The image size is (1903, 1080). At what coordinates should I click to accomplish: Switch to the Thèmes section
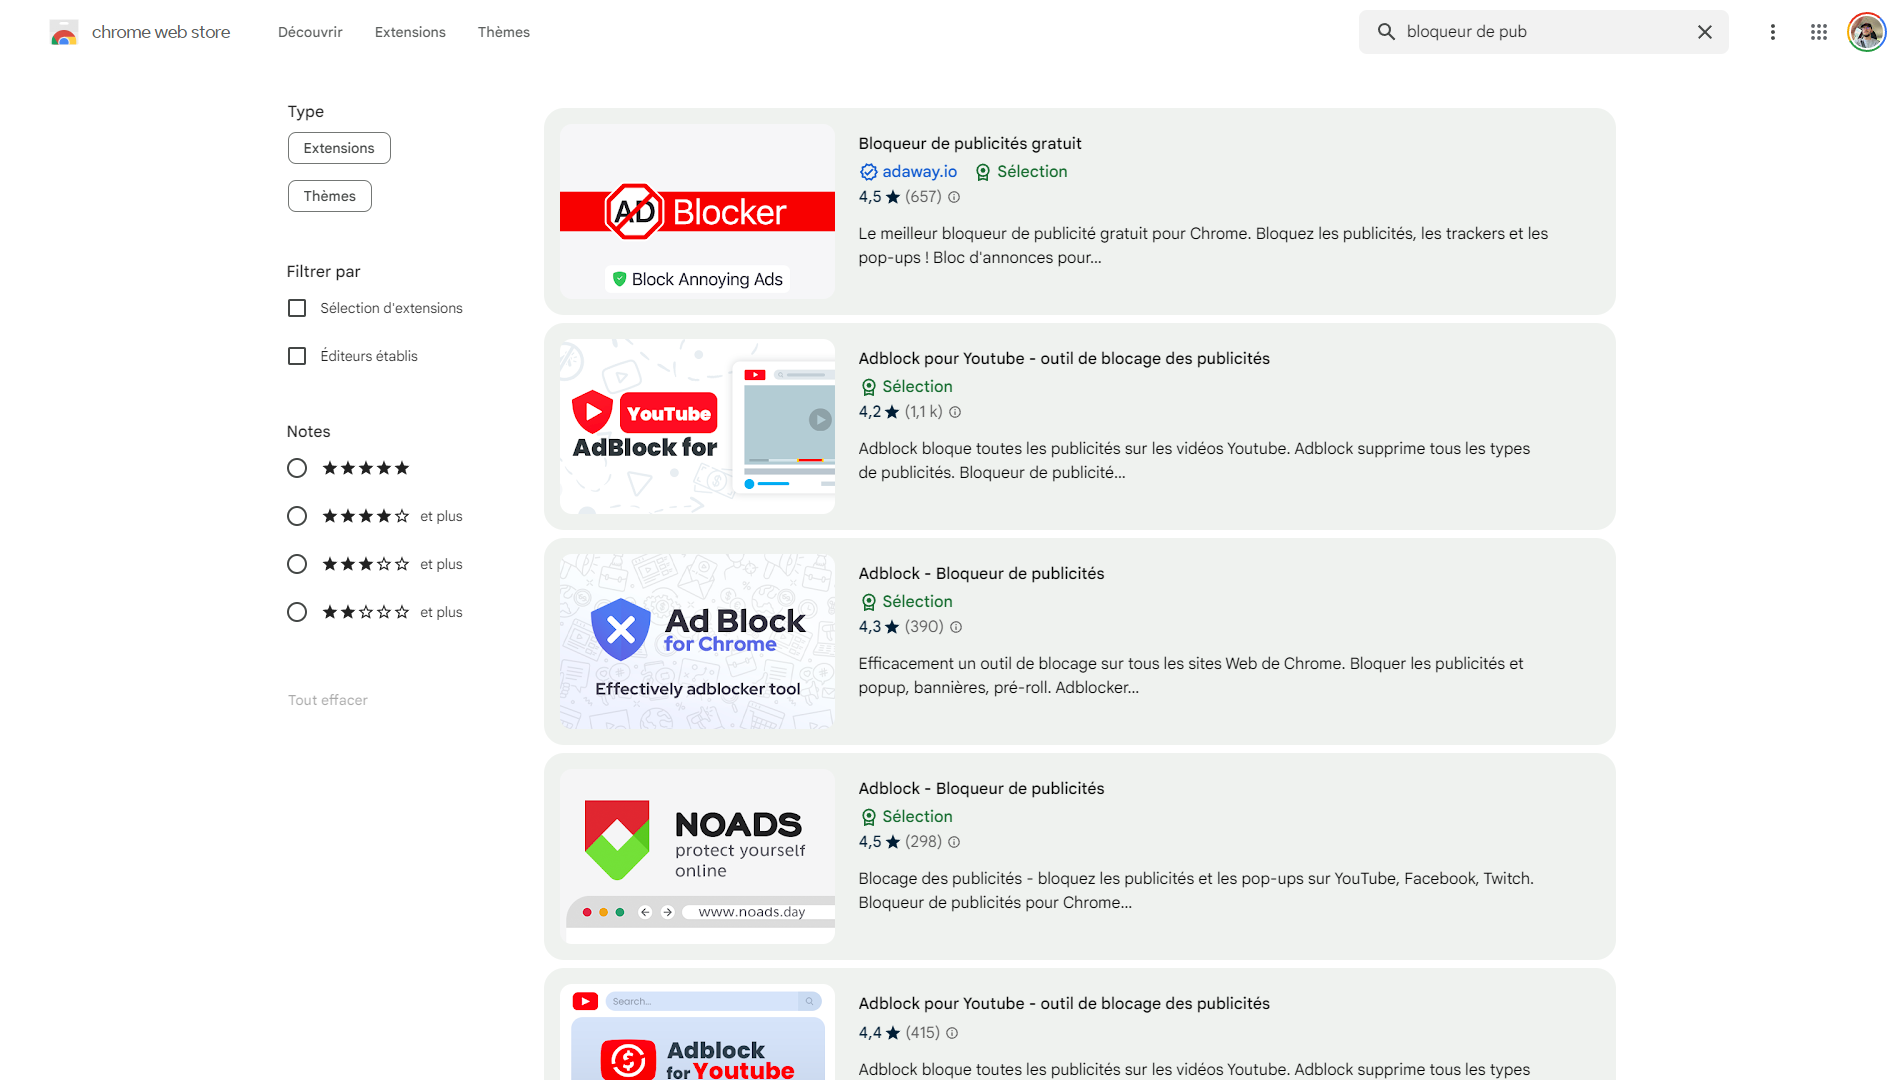[503, 31]
